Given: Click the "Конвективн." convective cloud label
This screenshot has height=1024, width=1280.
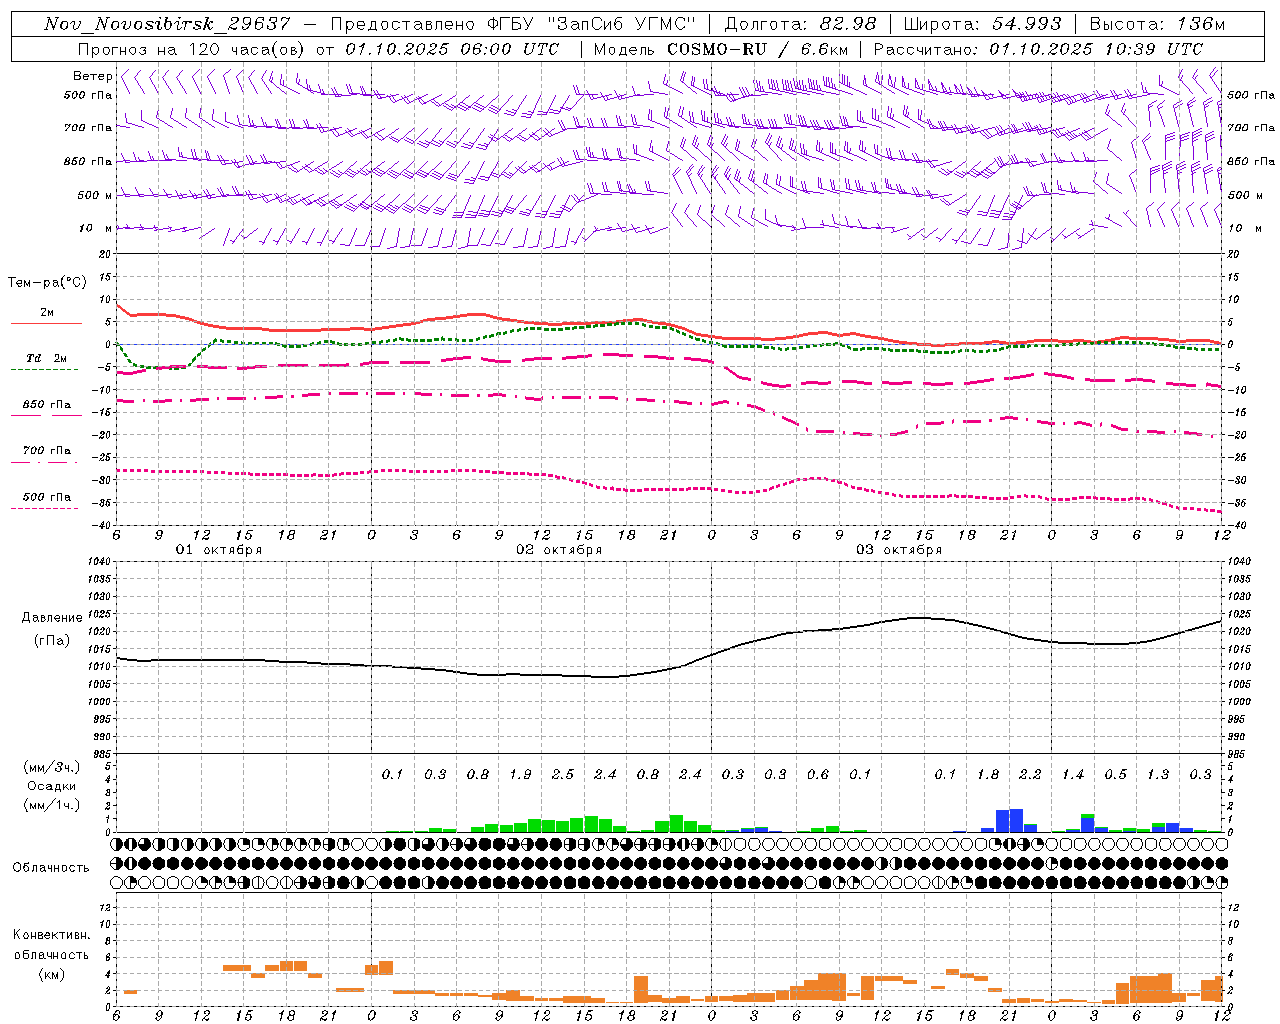Looking at the screenshot, I should tap(51, 935).
